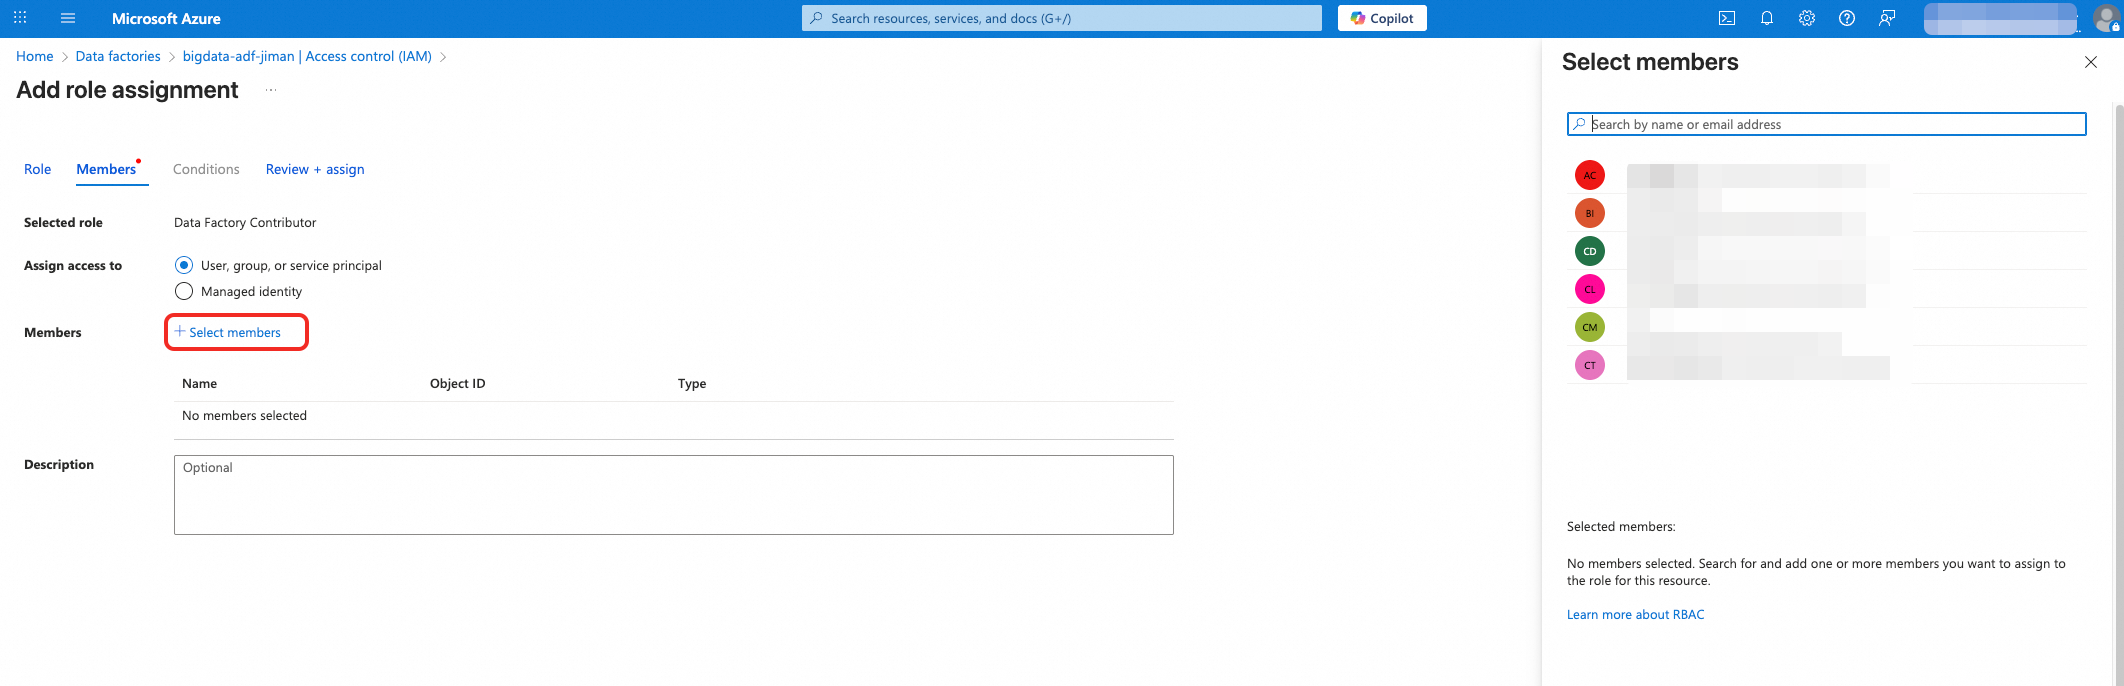This screenshot has width=2124, height=686.
Task: Click the "Data Factory Contributor" role text
Action: (245, 222)
